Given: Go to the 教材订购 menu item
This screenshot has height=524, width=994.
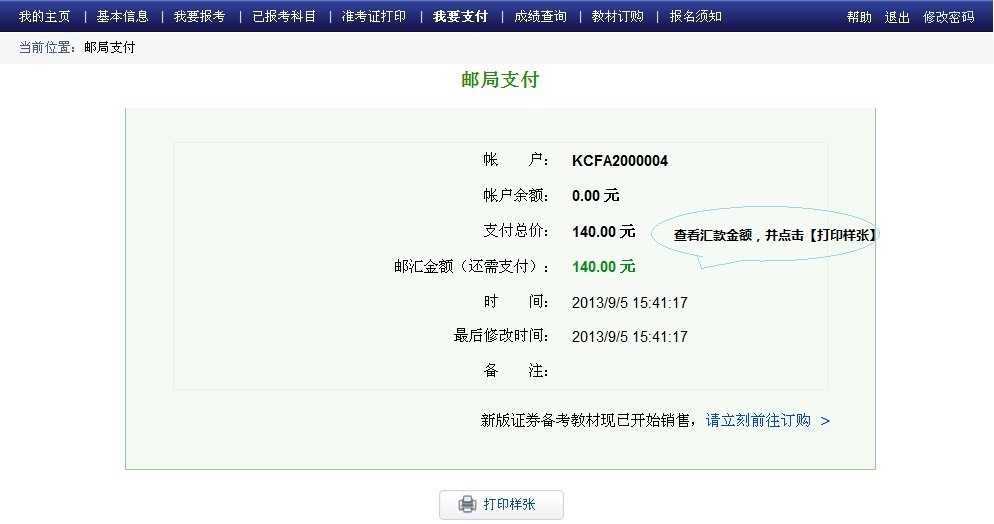Looking at the screenshot, I should click(x=617, y=17).
